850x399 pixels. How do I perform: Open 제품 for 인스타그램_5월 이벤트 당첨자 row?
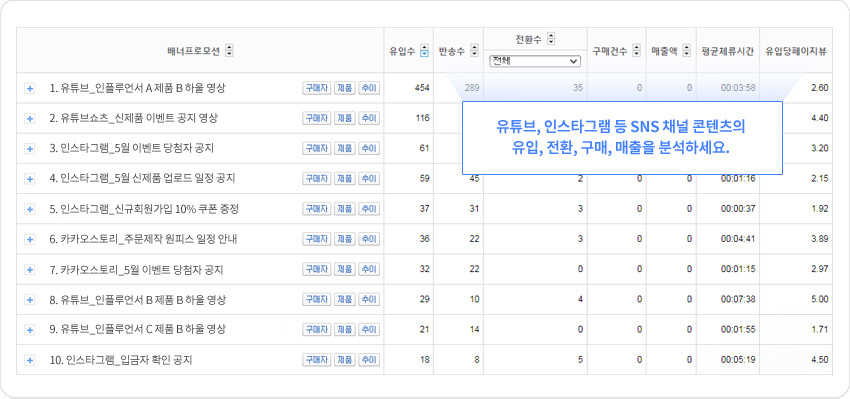tap(344, 149)
